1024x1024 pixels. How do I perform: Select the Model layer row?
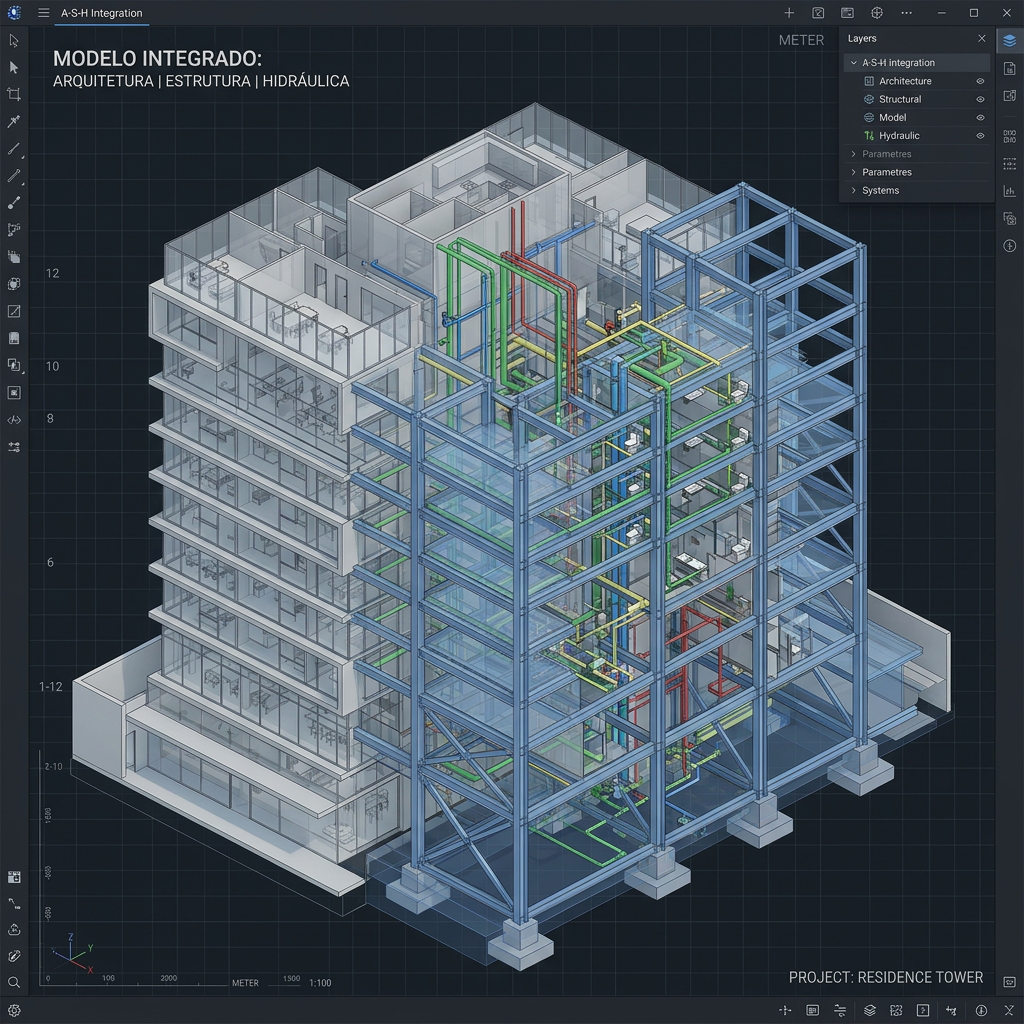[x=917, y=118]
